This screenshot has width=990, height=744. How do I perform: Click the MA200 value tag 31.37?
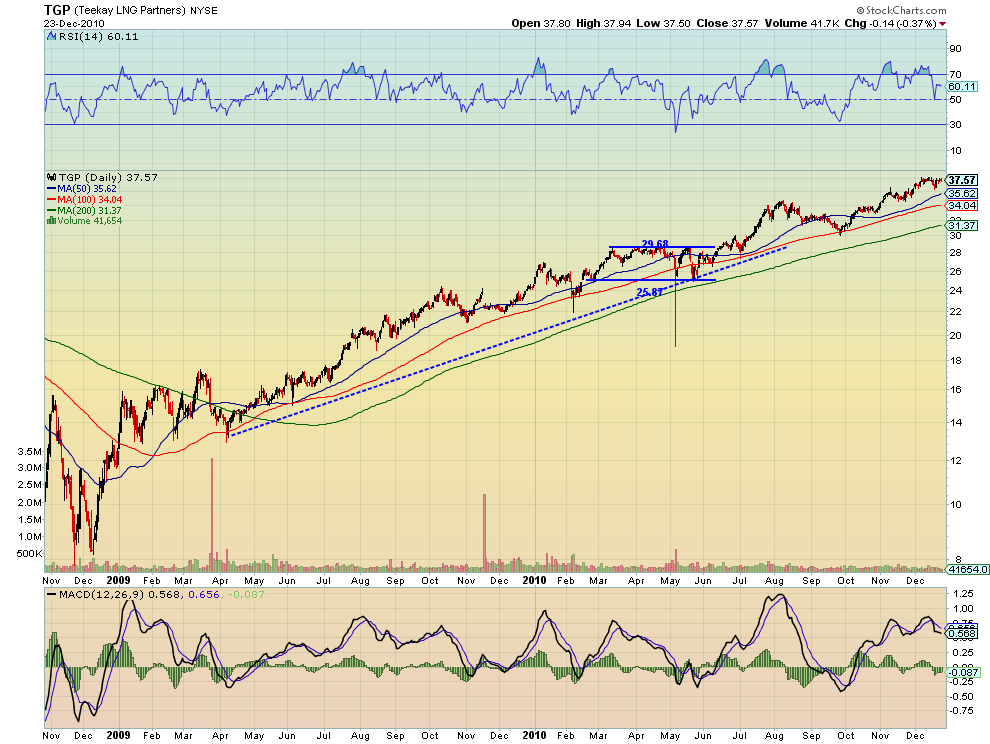click(x=962, y=225)
